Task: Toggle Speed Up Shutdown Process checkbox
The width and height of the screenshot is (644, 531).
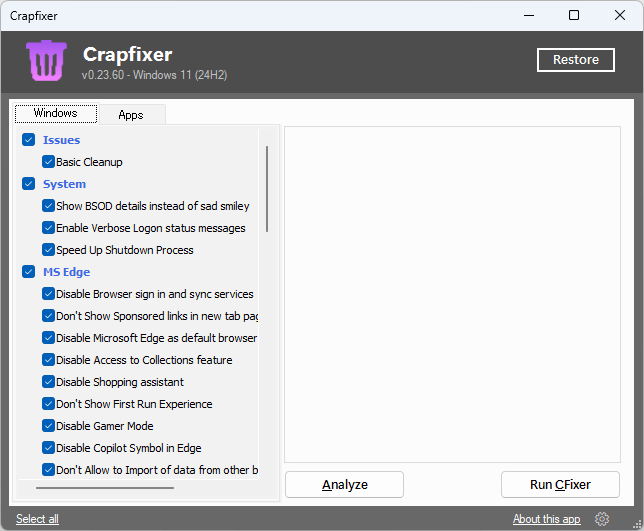Action: point(48,250)
